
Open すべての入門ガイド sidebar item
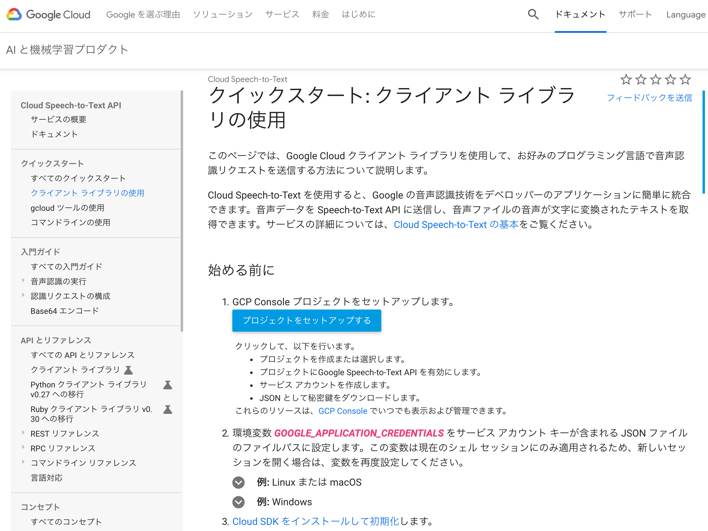66,267
